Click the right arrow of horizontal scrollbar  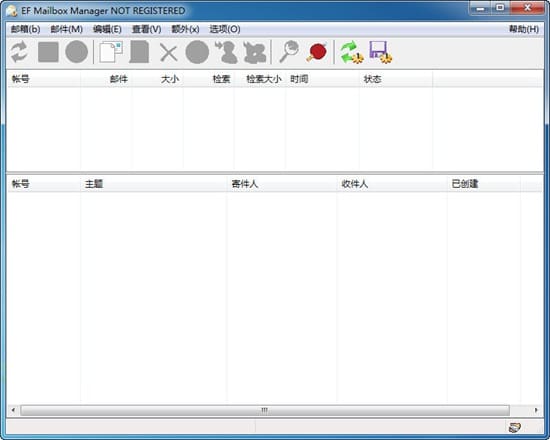(536, 410)
